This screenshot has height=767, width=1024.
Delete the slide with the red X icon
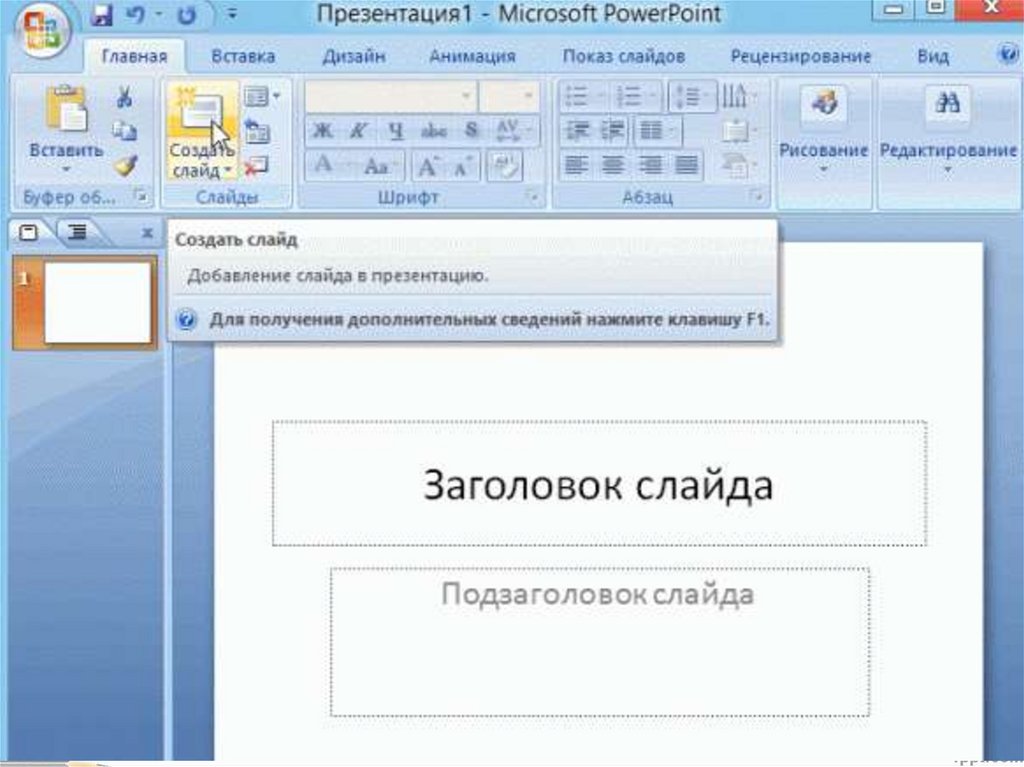(x=256, y=166)
